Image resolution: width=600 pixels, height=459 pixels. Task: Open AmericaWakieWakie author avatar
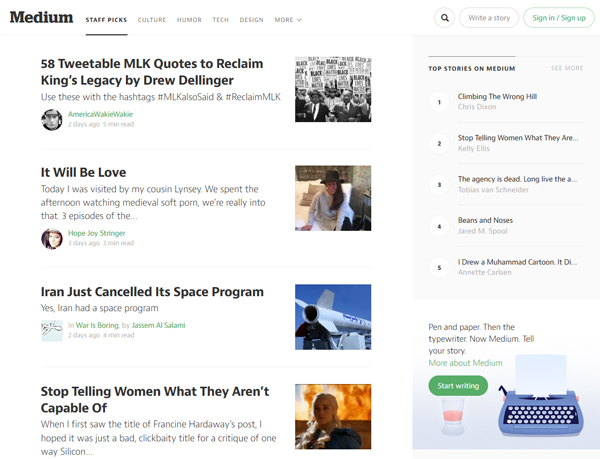[x=52, y=119]
